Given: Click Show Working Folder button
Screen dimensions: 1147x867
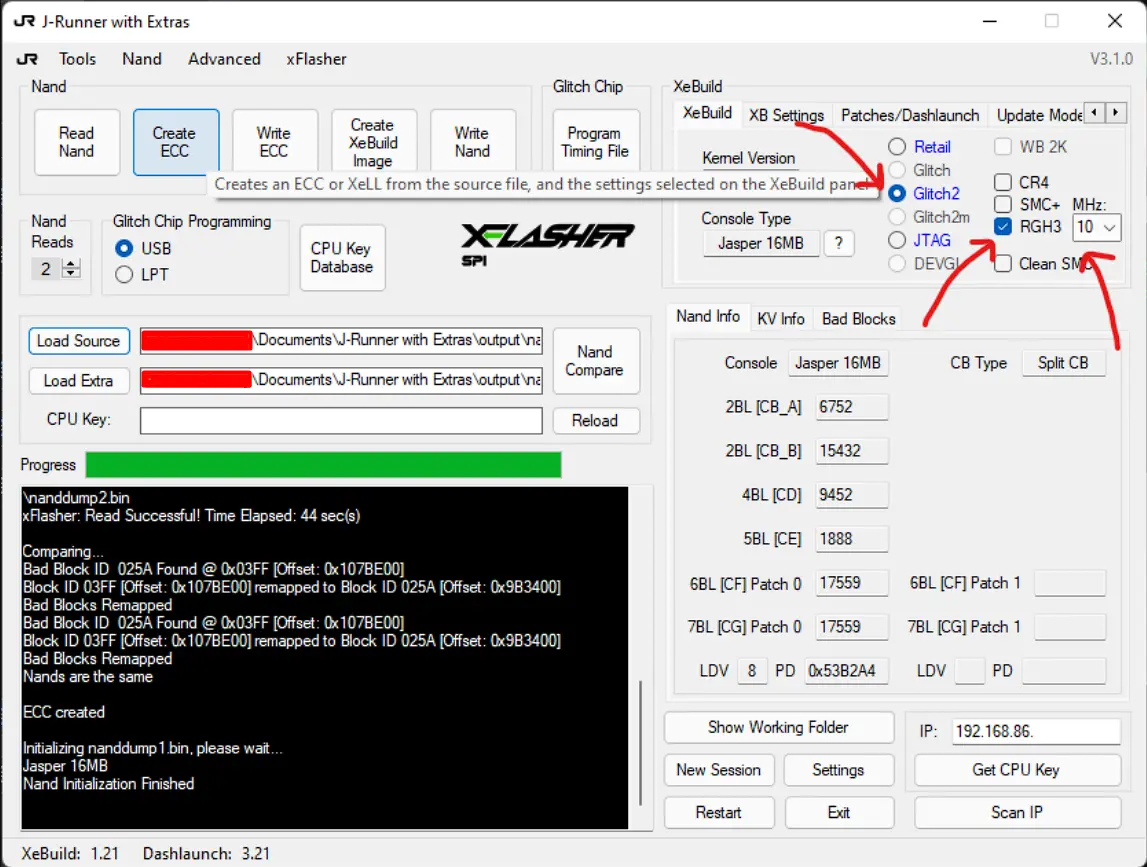Looking at the screenshot, I should tap(778, 727).
